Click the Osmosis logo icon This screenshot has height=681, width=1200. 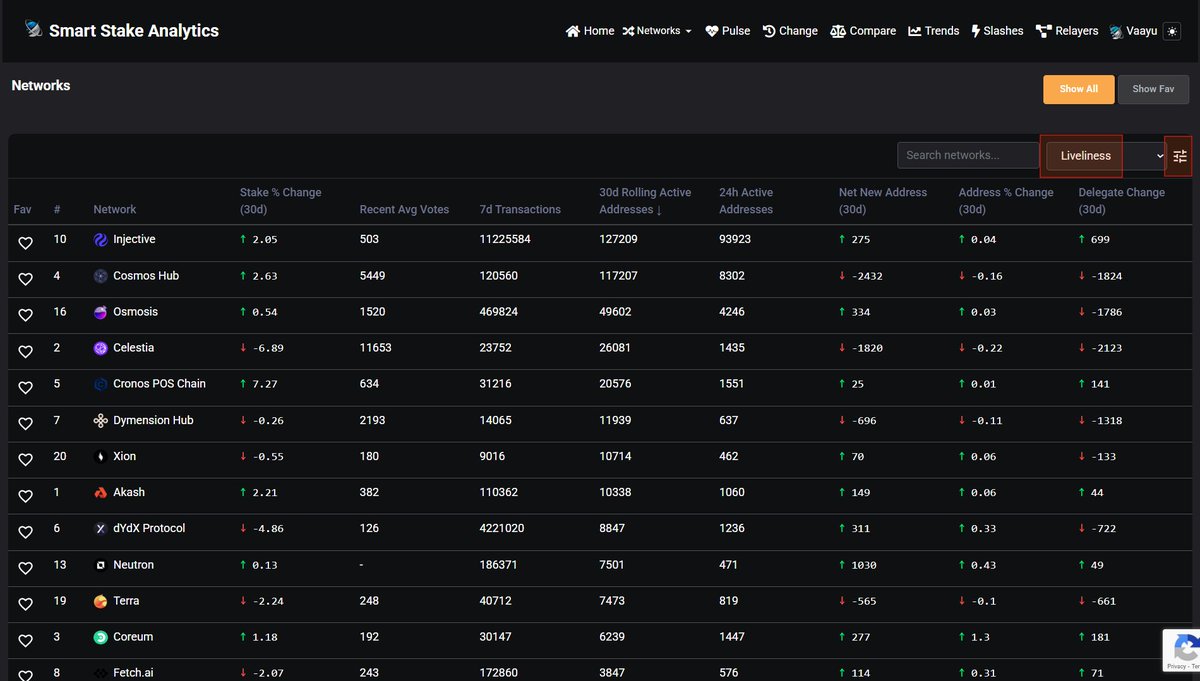point(100,312)
